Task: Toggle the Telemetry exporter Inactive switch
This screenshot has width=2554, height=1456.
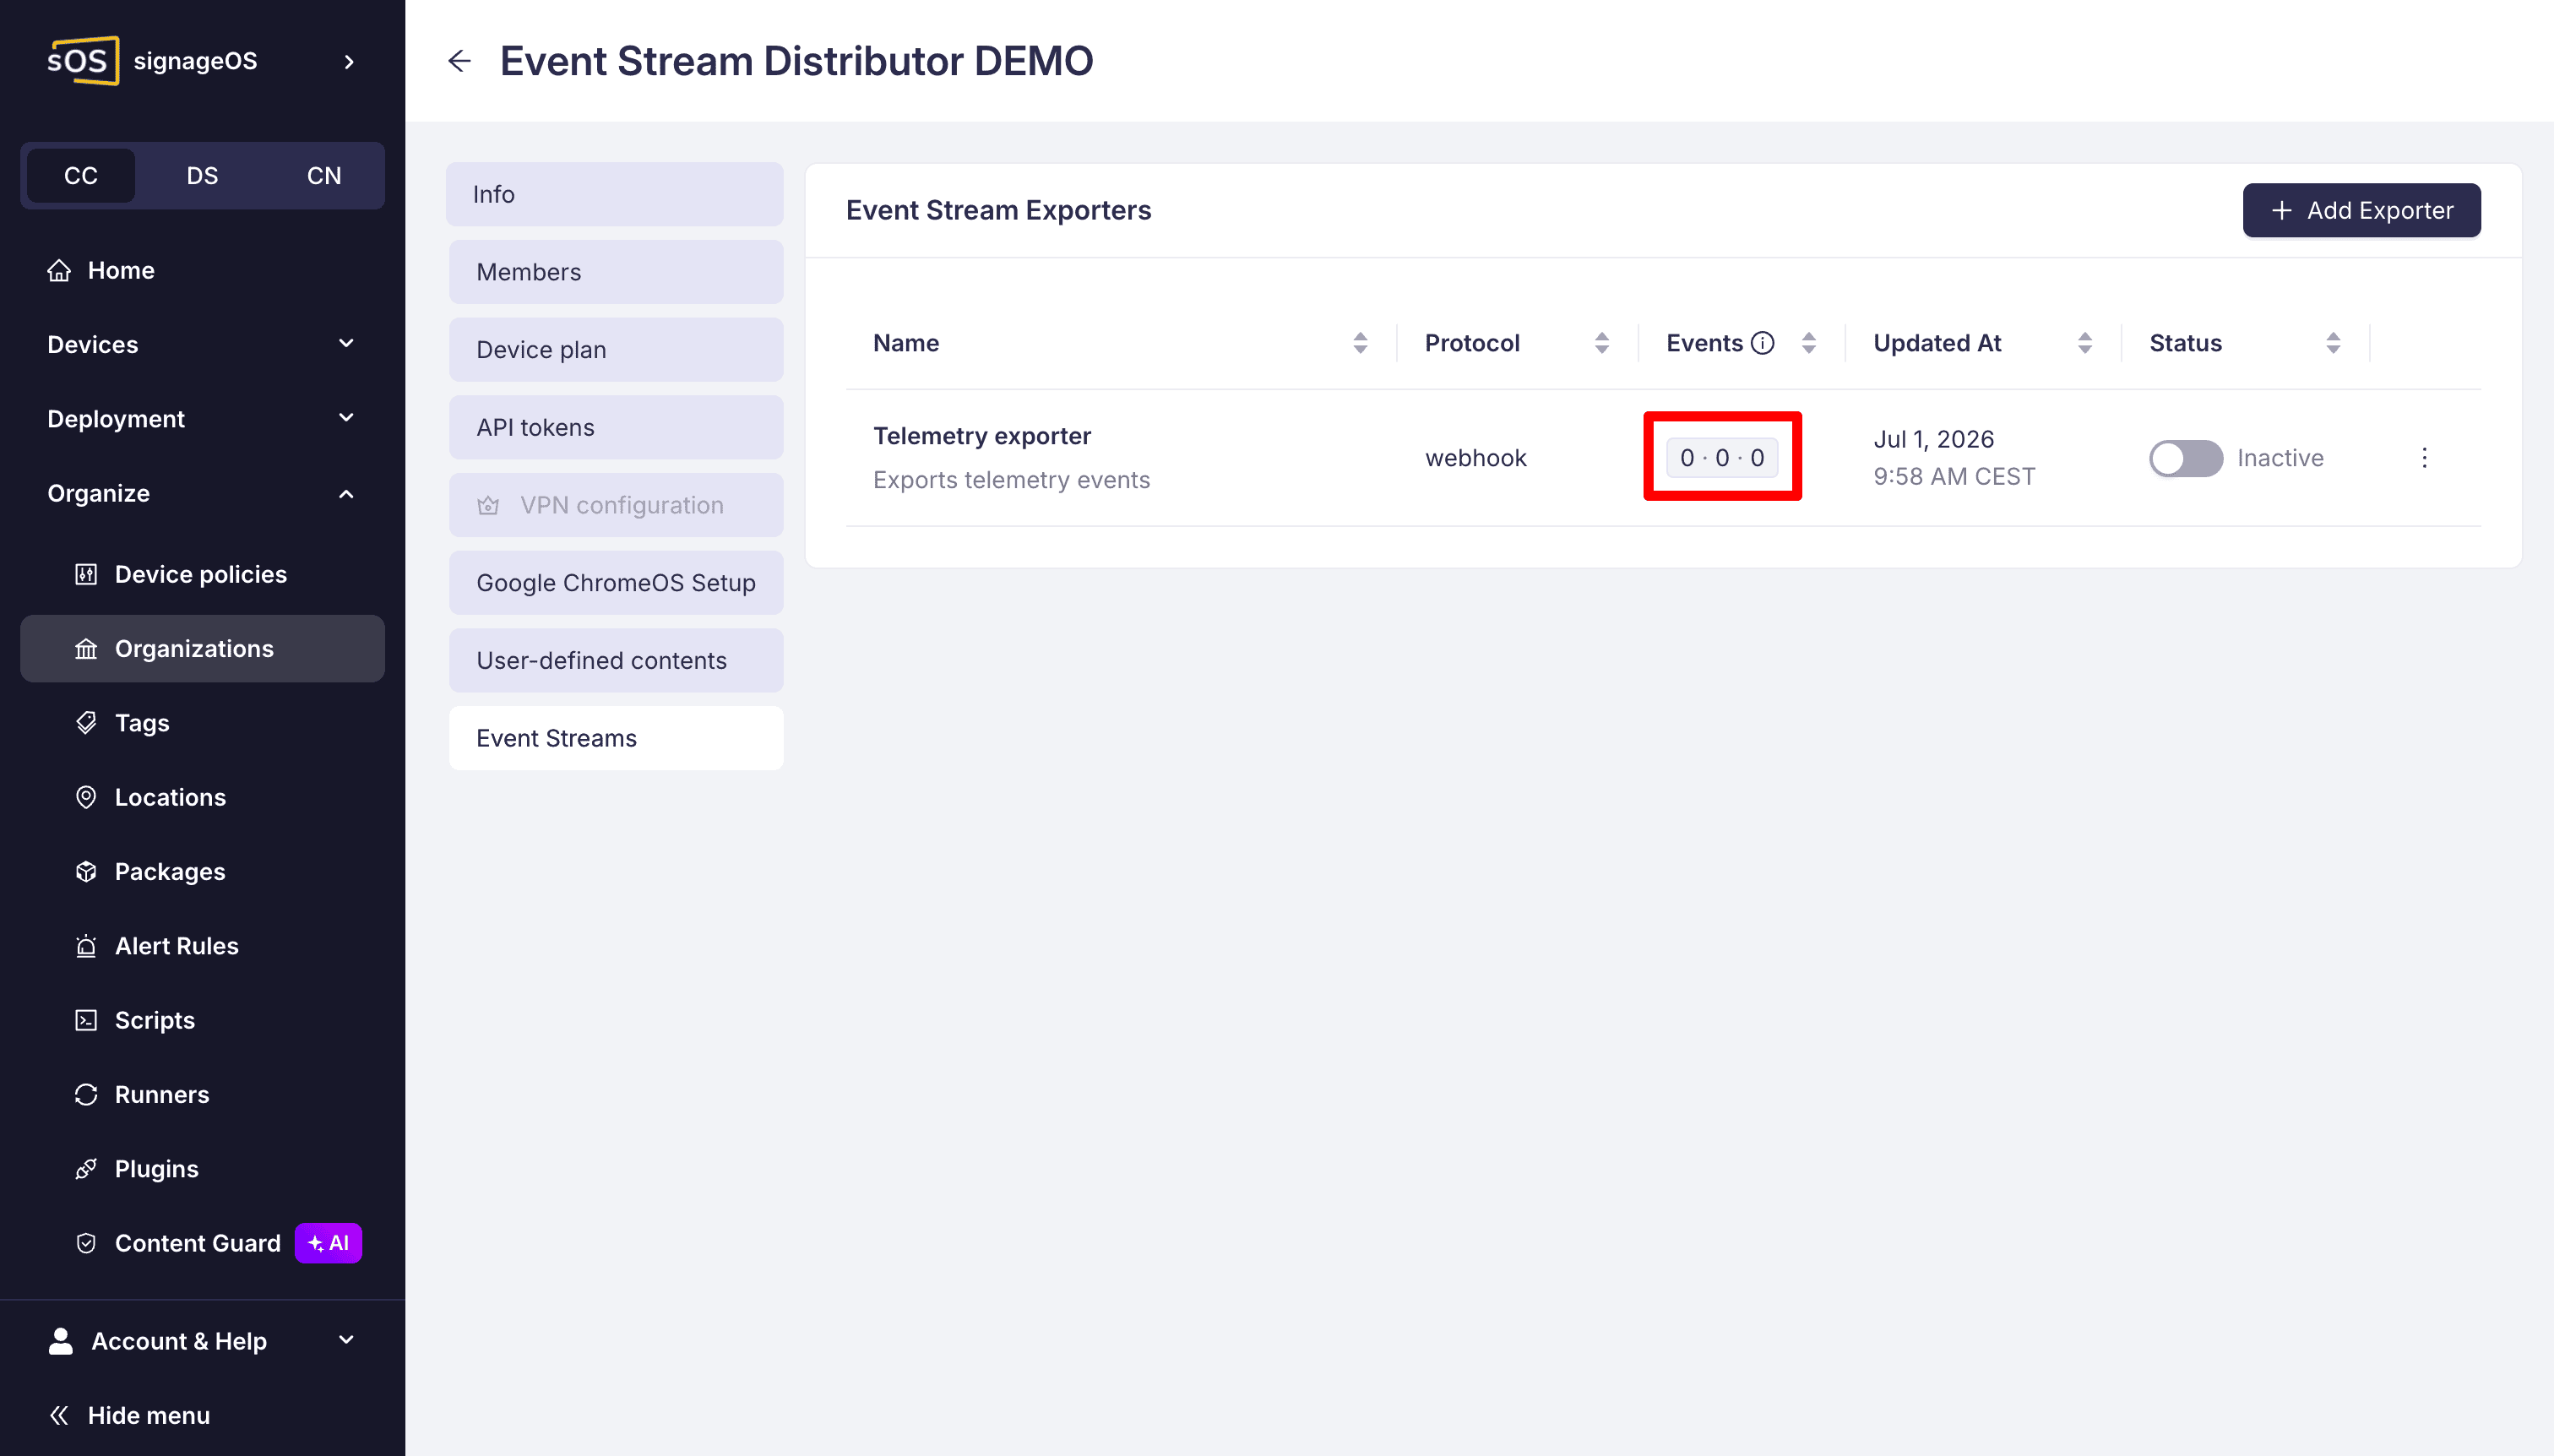Action: click(2186, 458)
